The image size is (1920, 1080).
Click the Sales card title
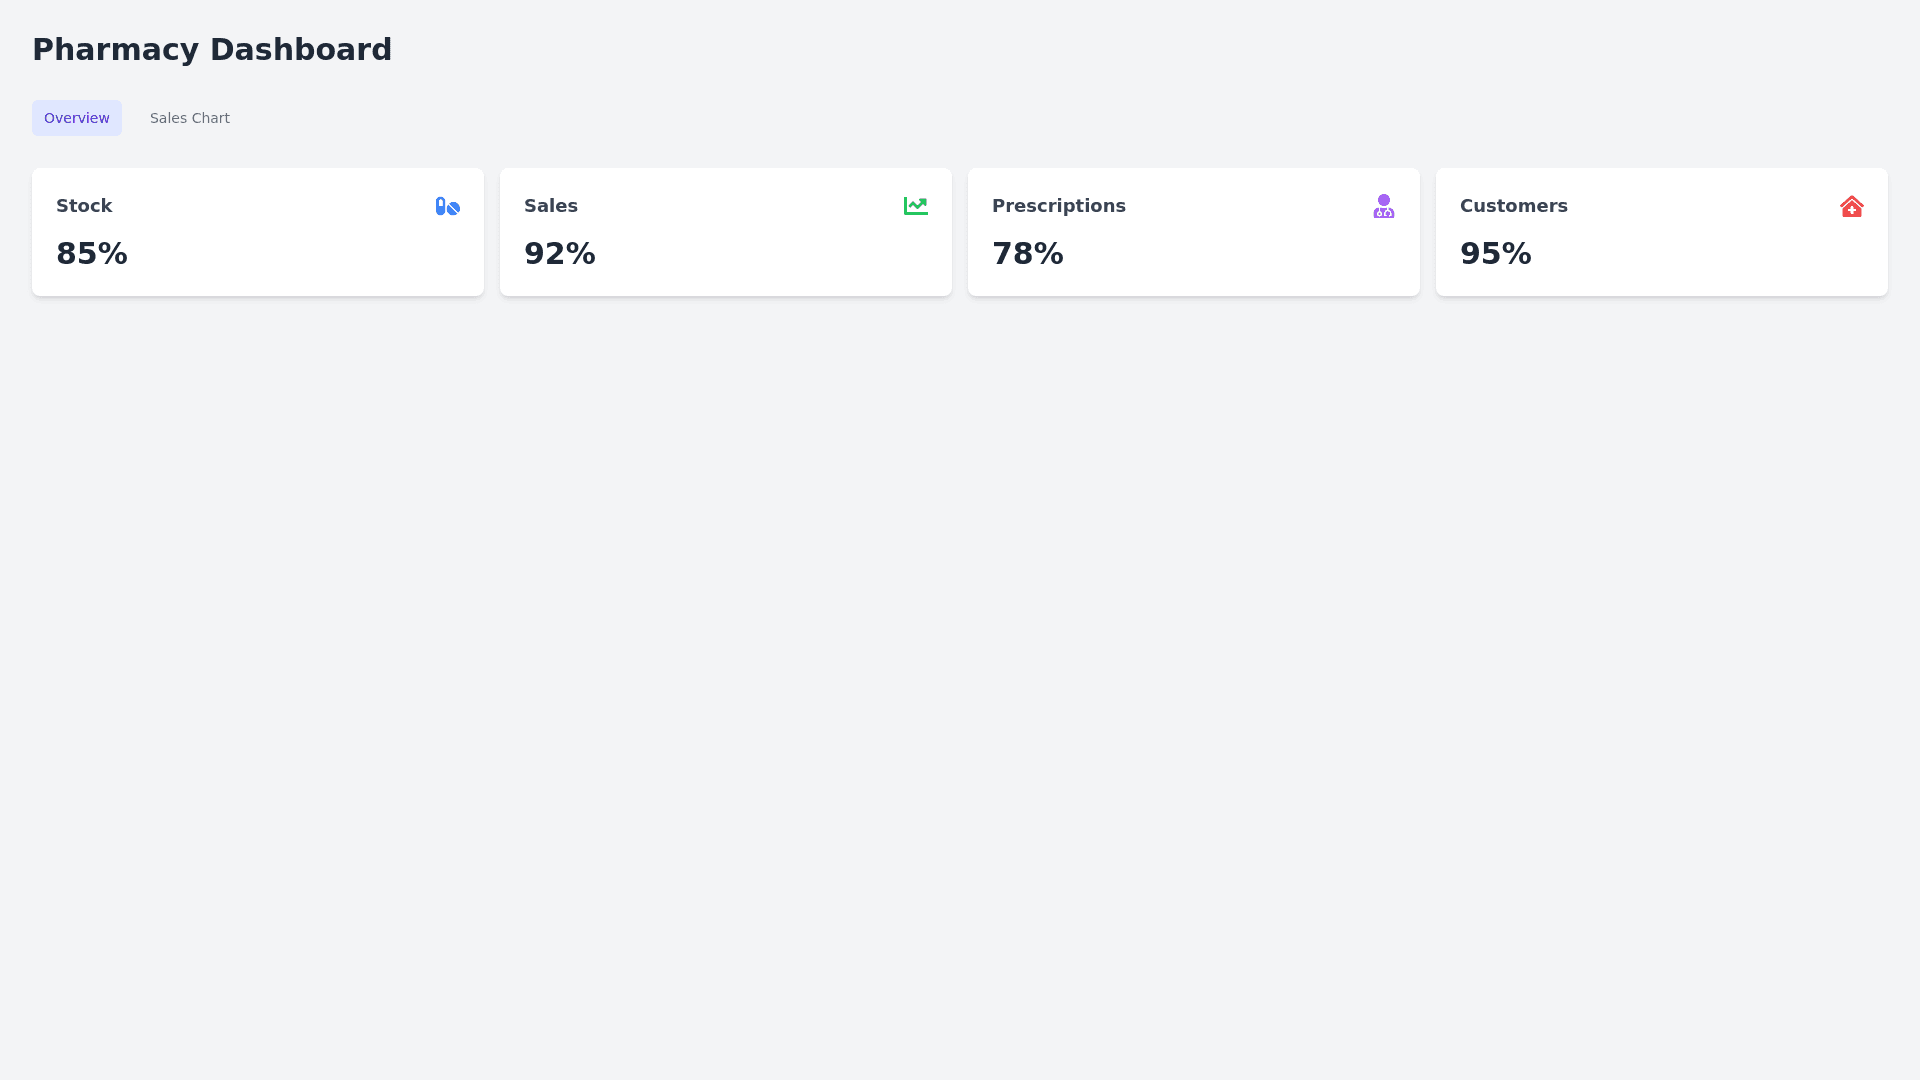click(551, 206)
